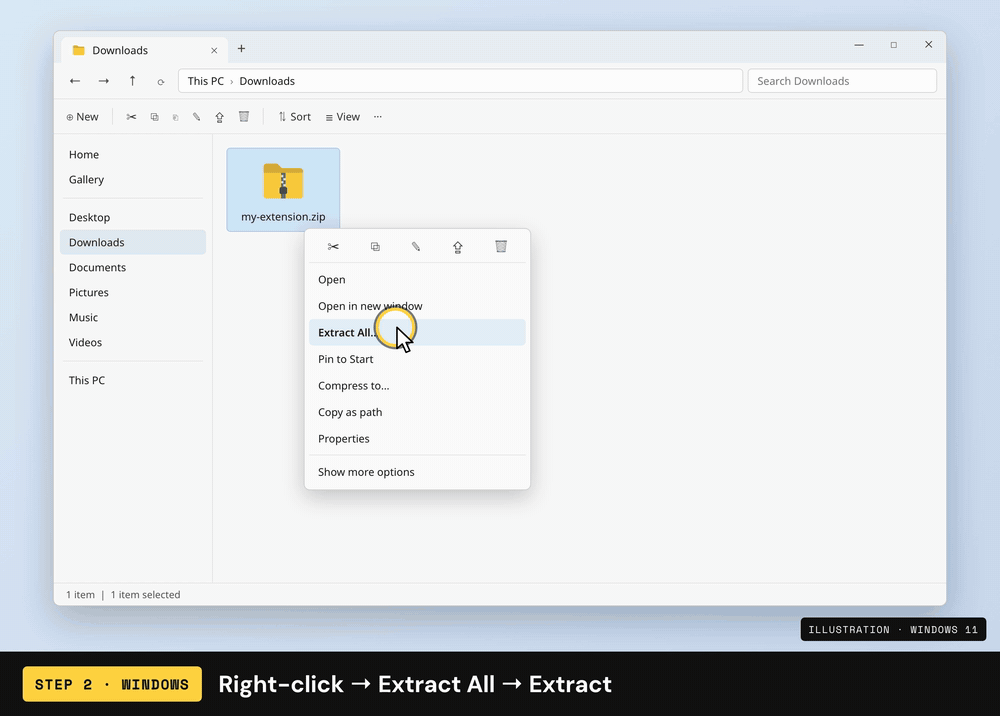Switch to the Downloads tab
Screen dimensions: 1000x716
[143, 50]
